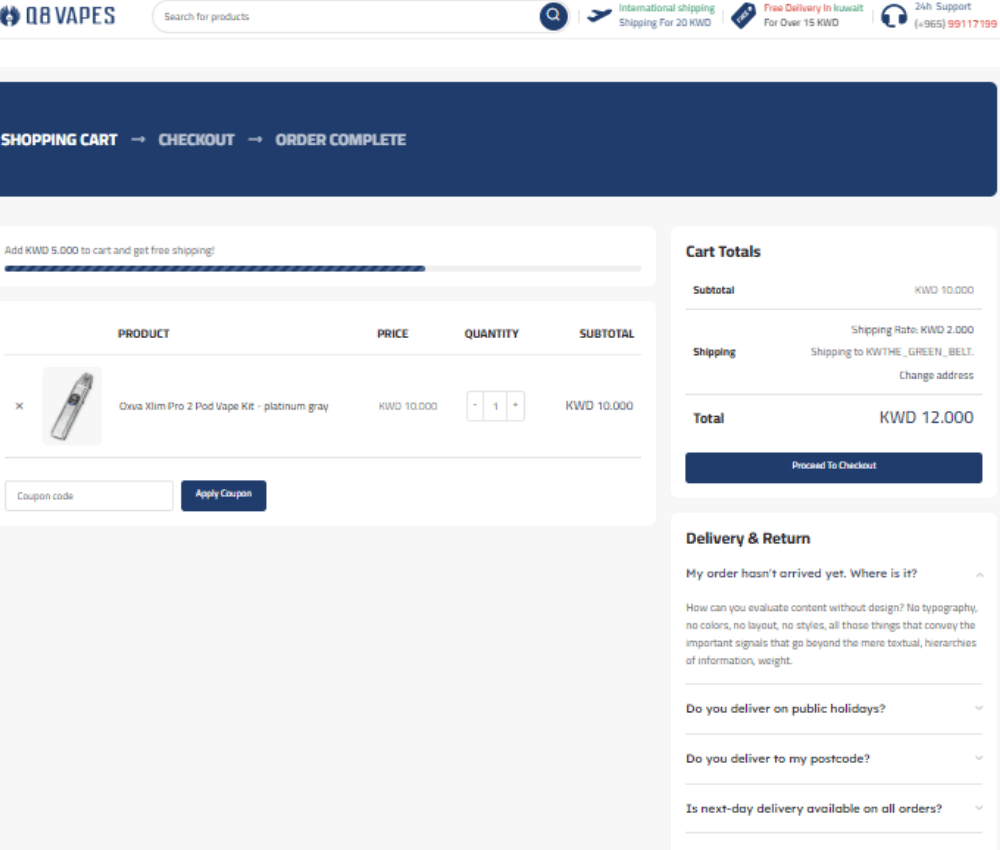Click the PRODUCT column header
Screen dimensions: 1000x850
click(143, 333)
